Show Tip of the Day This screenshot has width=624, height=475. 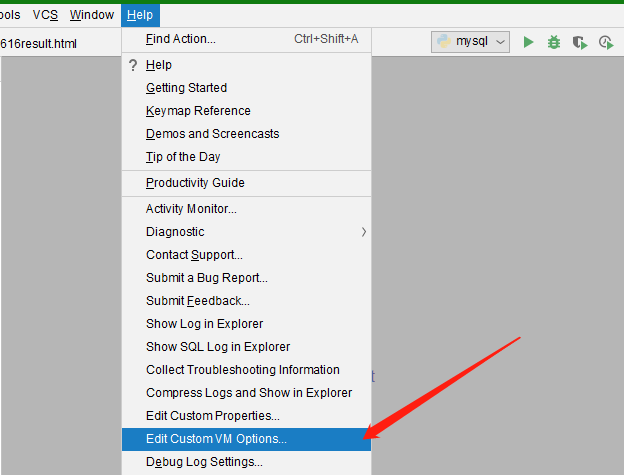pos(246,157)
